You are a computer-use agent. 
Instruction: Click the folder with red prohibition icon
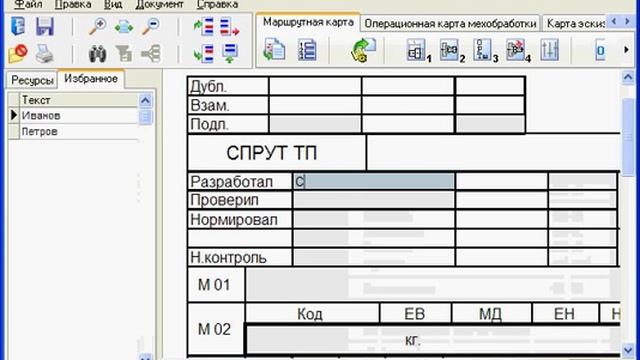[18, 53]
